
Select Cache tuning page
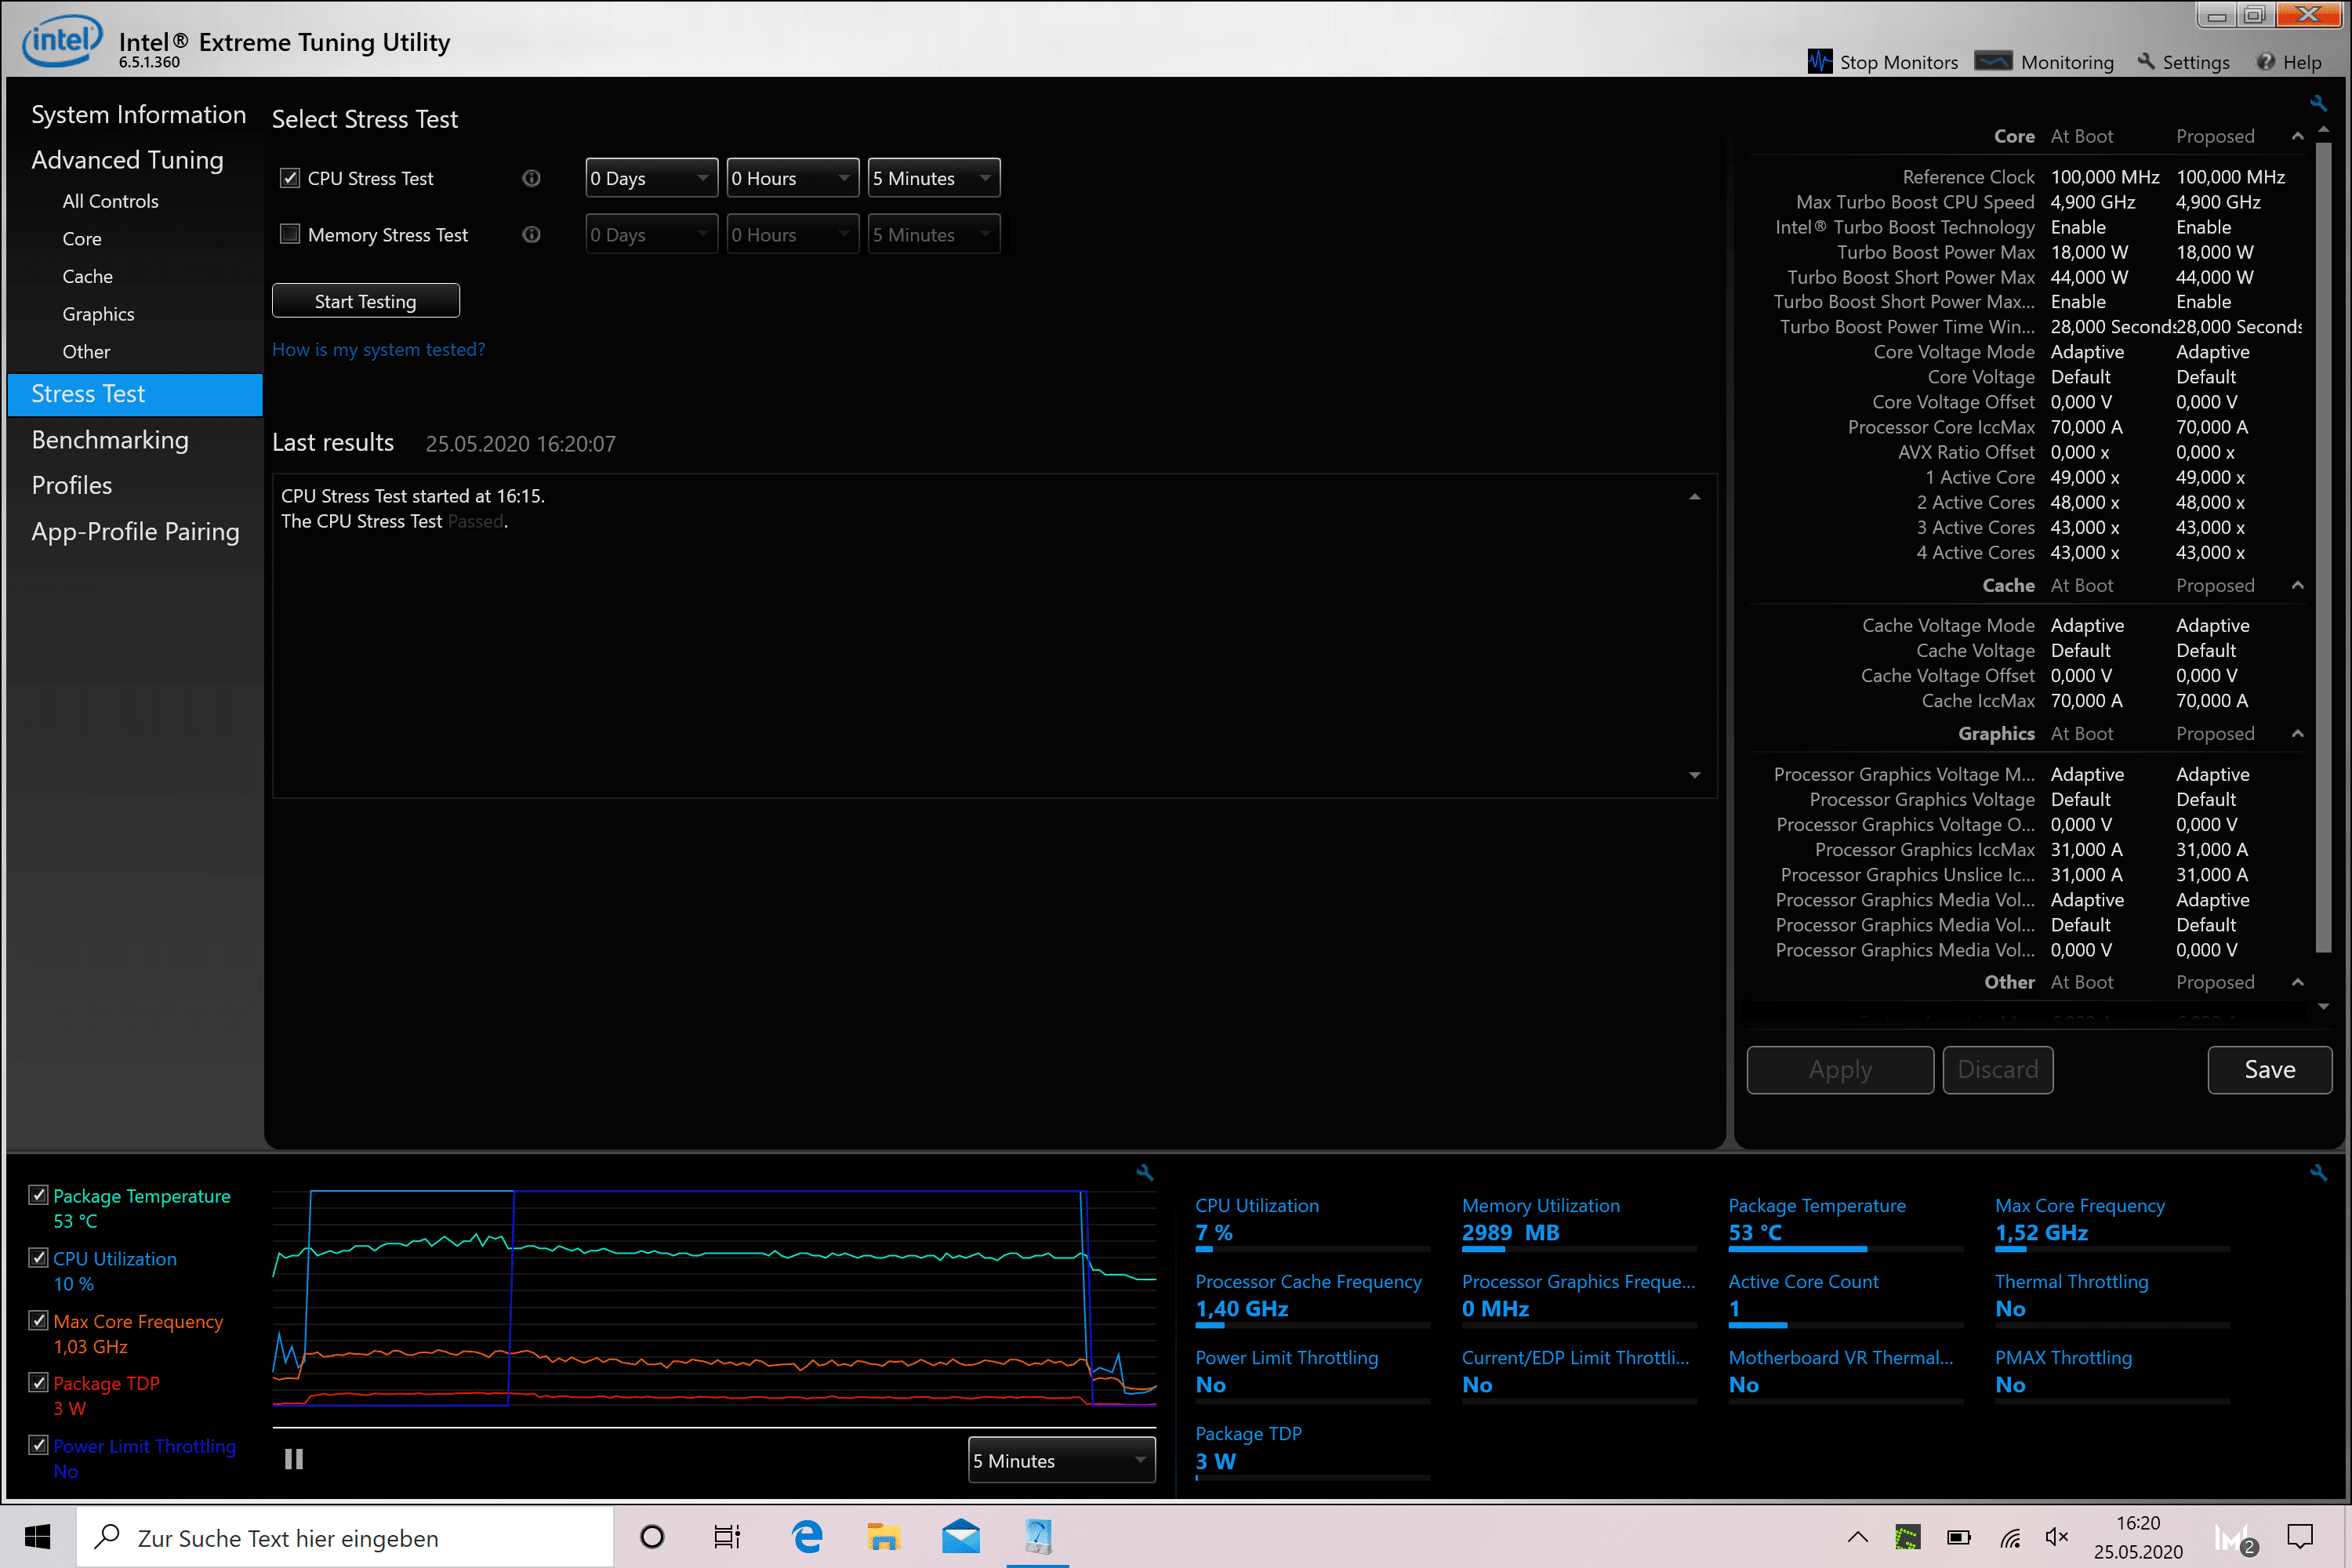tap(87, 276)
